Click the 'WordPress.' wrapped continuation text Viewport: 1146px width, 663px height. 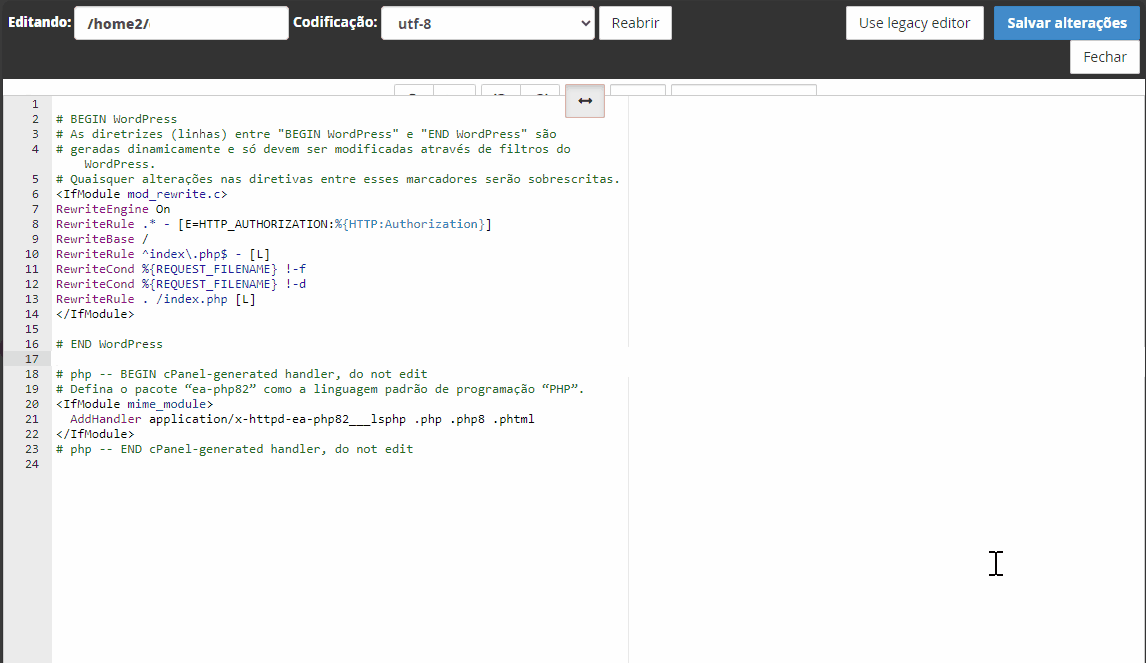[x=120, y=164]
